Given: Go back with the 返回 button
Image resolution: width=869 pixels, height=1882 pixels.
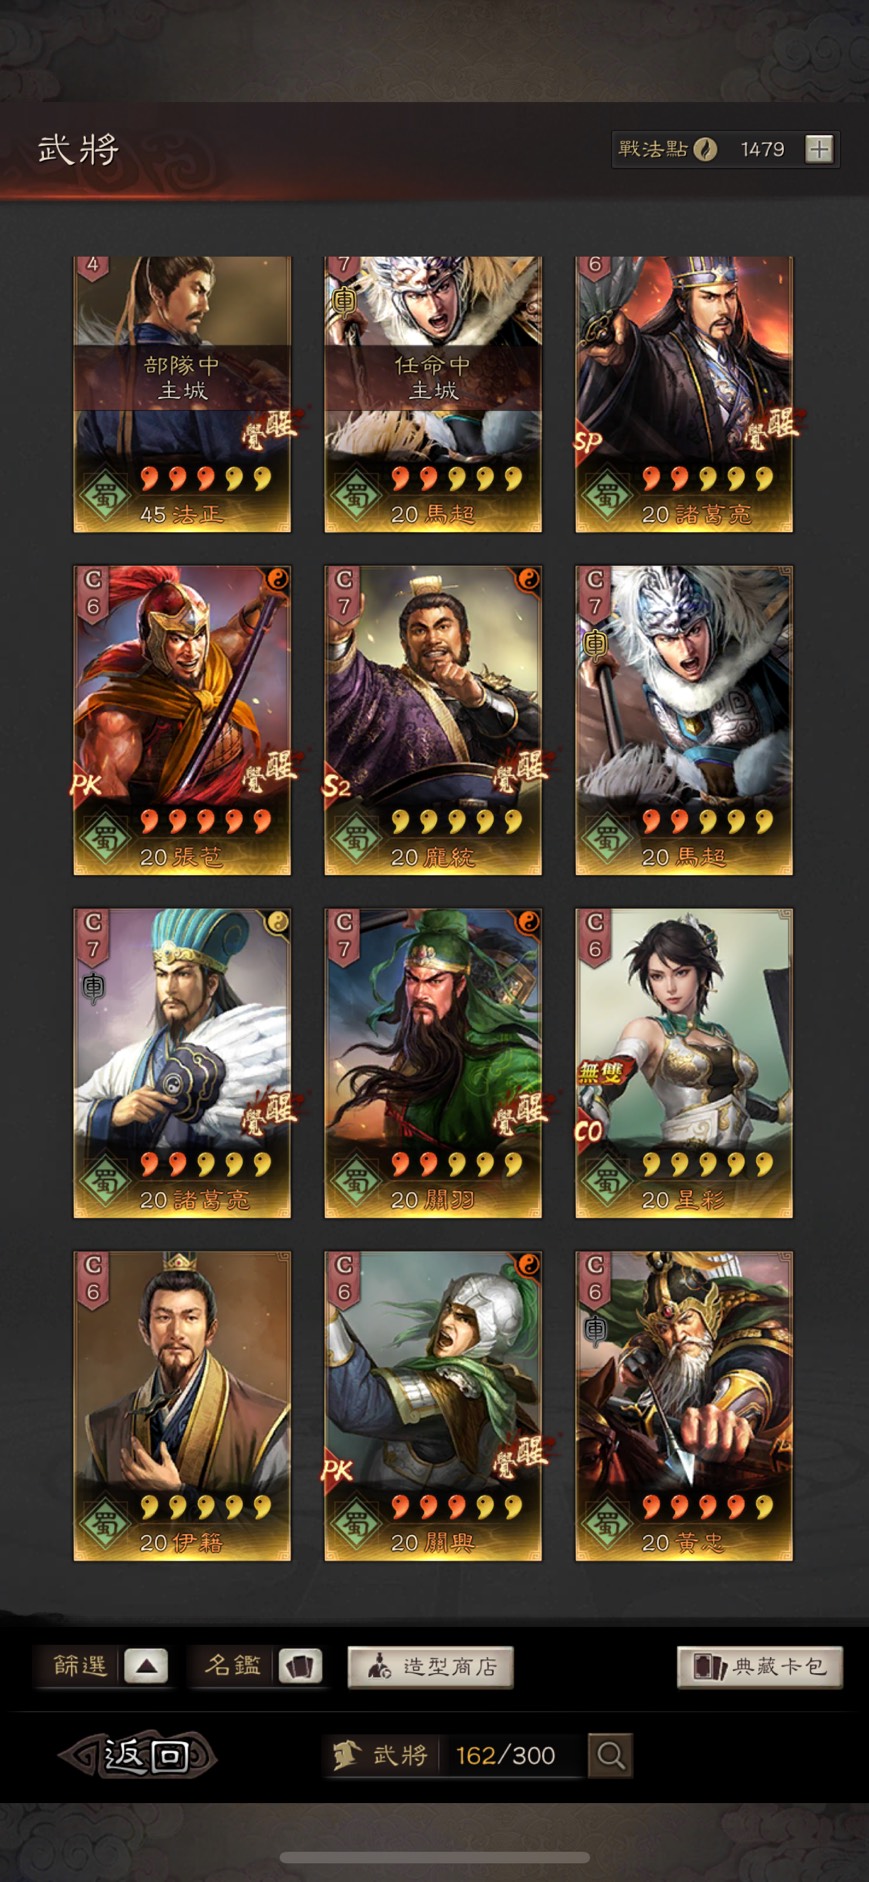Looking at the screenshot, I should pyautogui.click(x=138, y=1755).
